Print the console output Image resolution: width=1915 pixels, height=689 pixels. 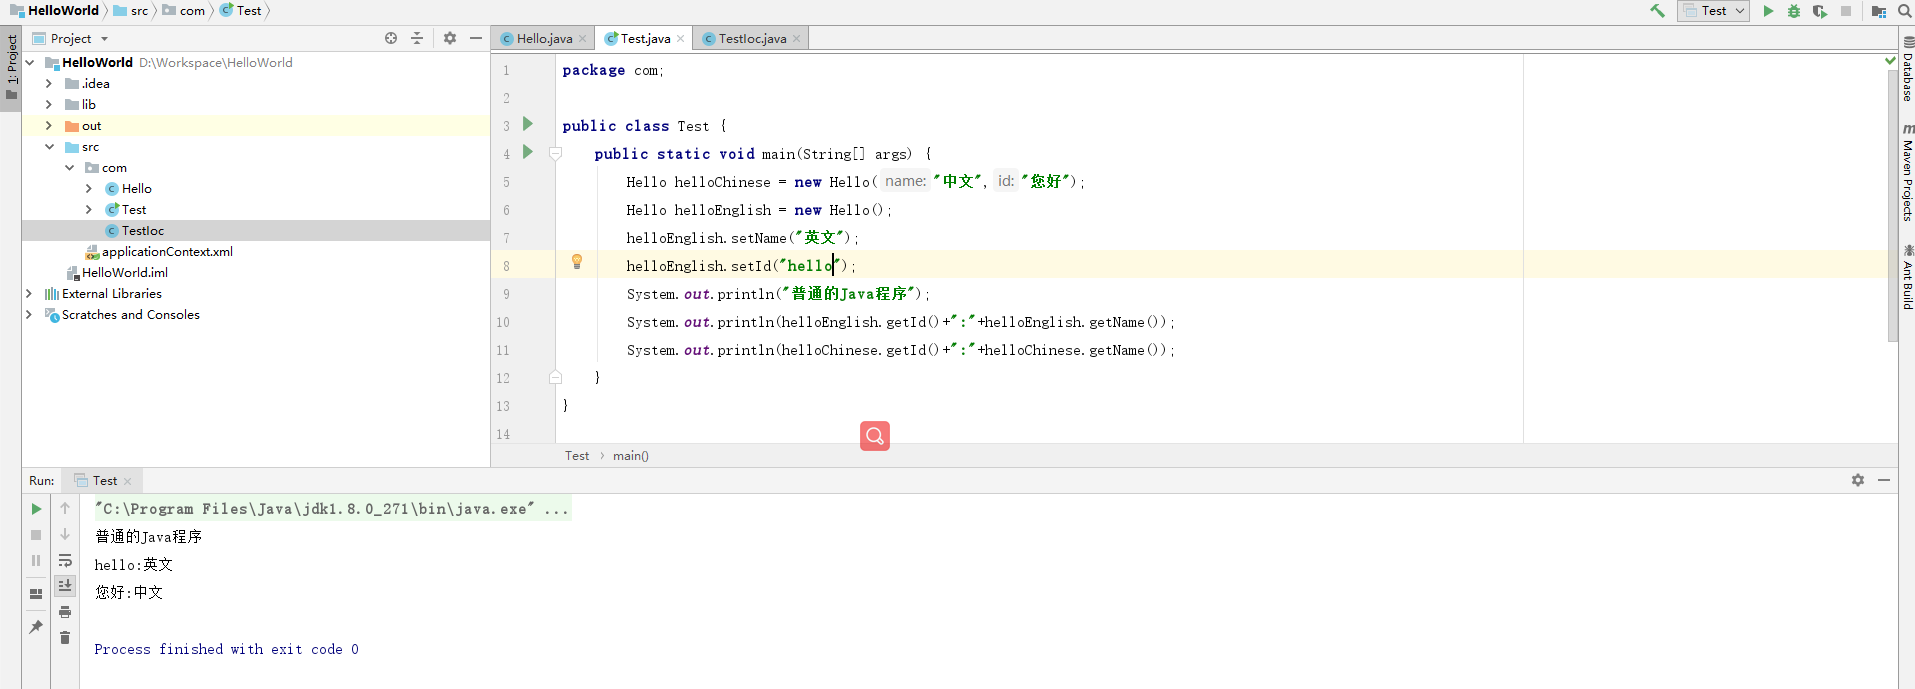[65, 612]
